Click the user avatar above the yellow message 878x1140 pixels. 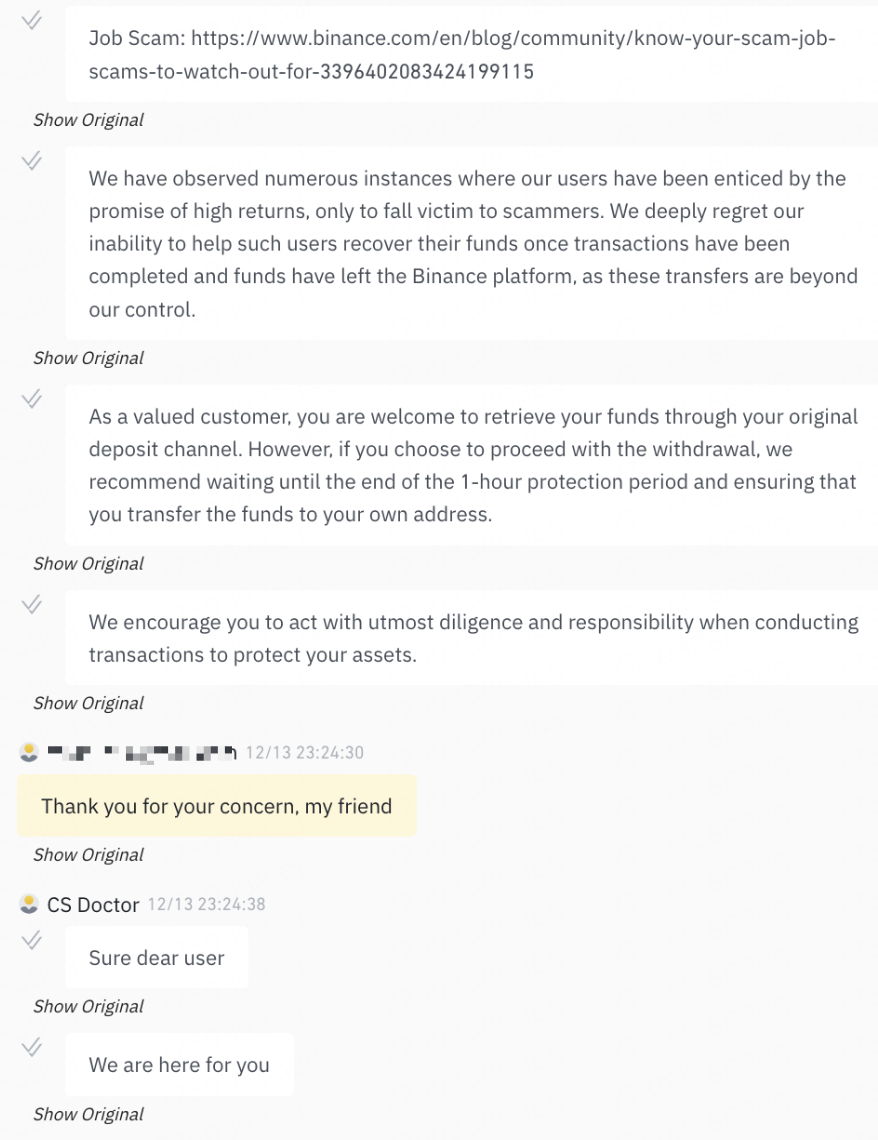pyautogui.click(x=29, y=752)
